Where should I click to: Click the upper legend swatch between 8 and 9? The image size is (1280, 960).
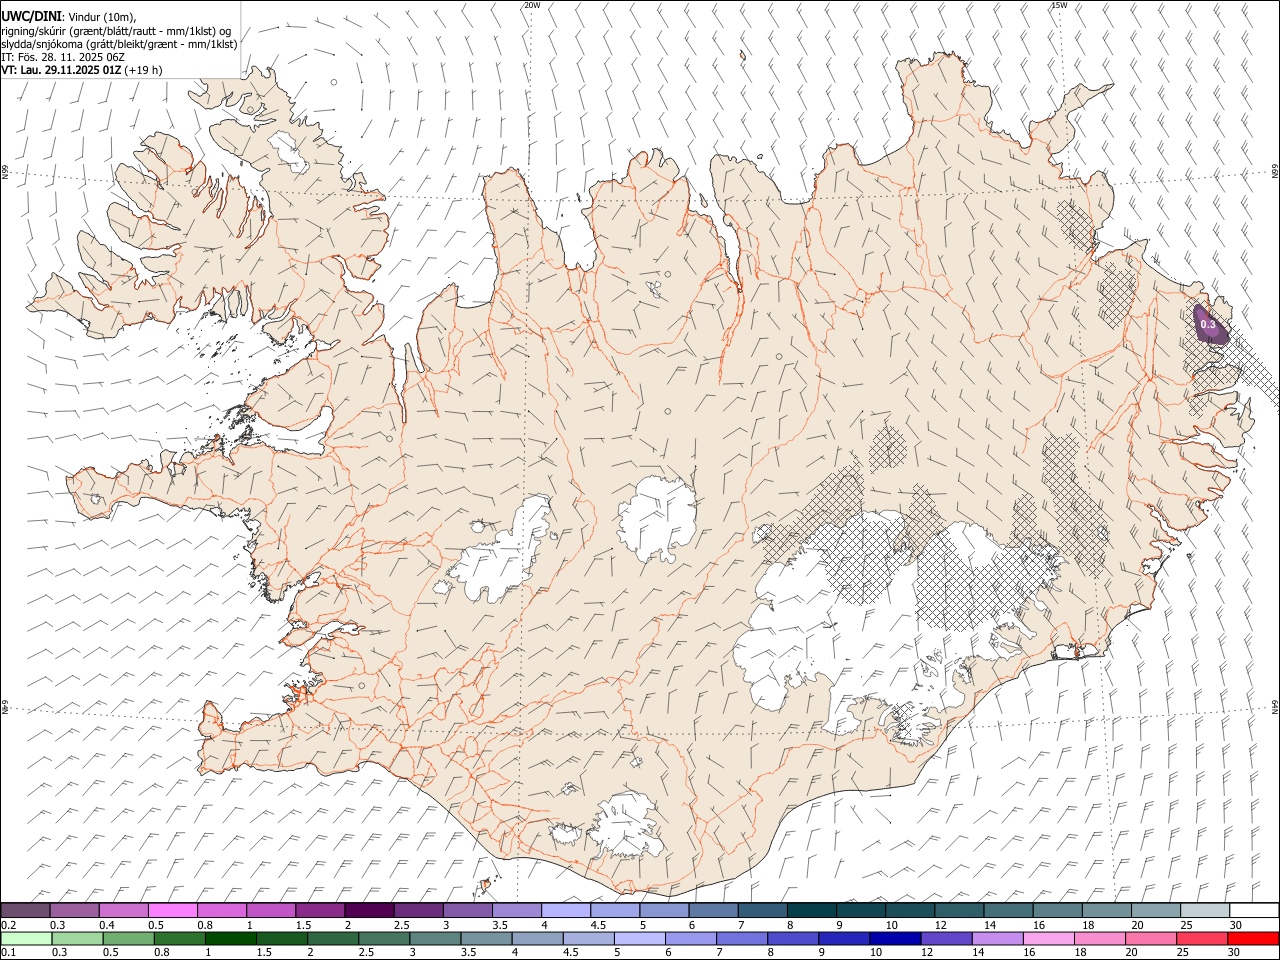click(811, 910)
